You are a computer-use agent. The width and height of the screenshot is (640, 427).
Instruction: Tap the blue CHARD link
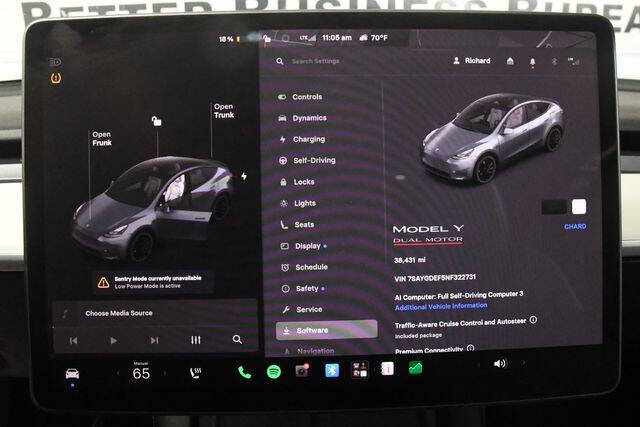tap(575, 227)
